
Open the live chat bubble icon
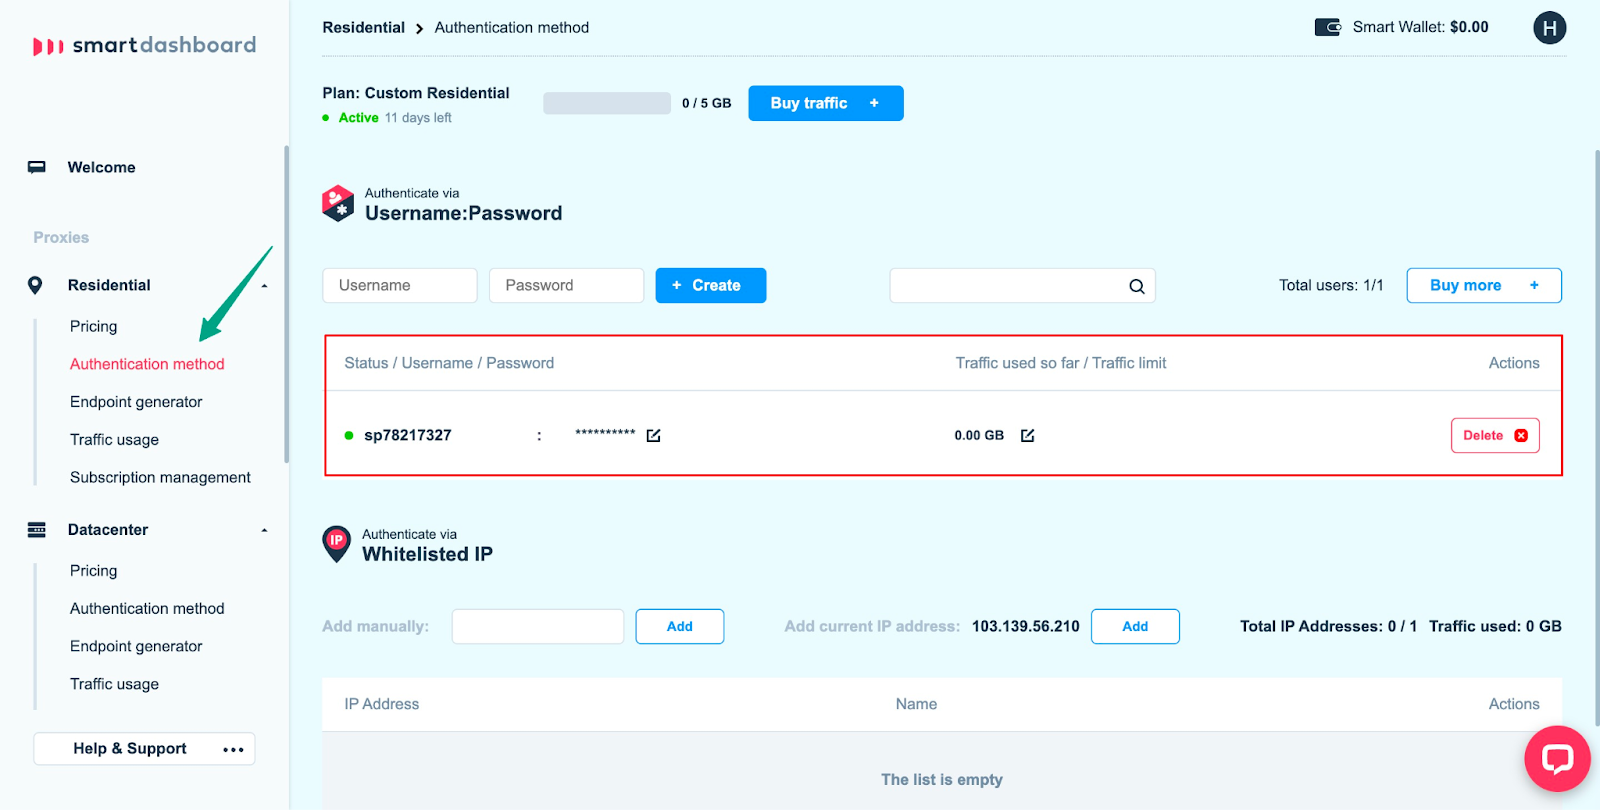point(1556,759)
